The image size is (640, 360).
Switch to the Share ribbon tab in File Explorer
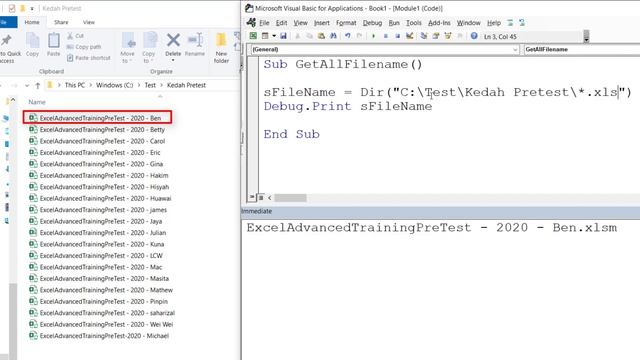click(61, 22)
